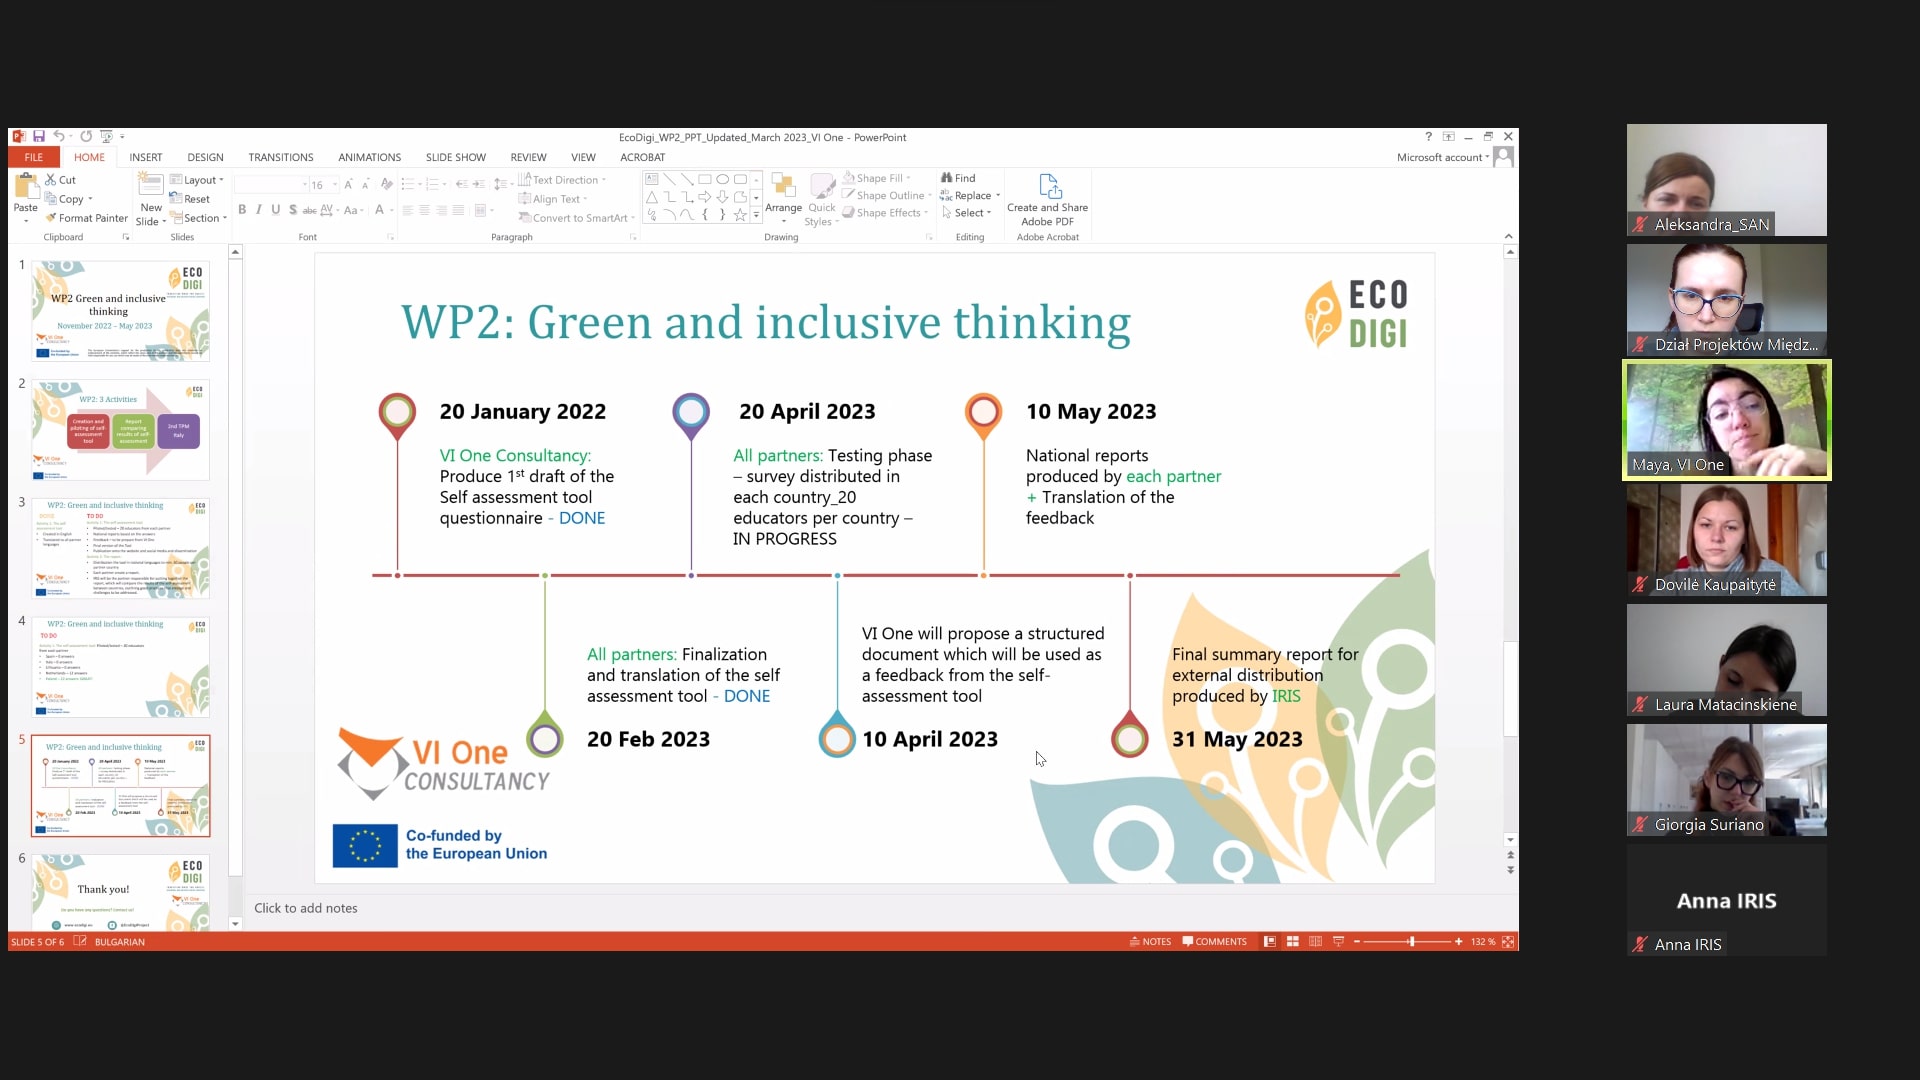Start Slide Show from the status bar icon
Image resolution: width=1920 pixels, height=1080 pixels.
pyautogui.click(x=1338, y=942)
